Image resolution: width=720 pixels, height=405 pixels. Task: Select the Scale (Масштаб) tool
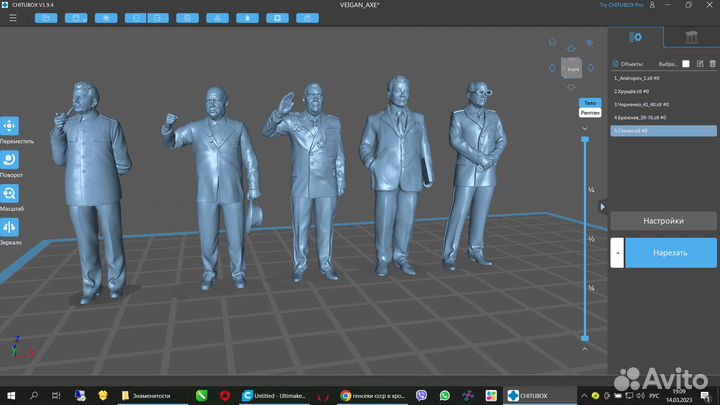[11, 194]
